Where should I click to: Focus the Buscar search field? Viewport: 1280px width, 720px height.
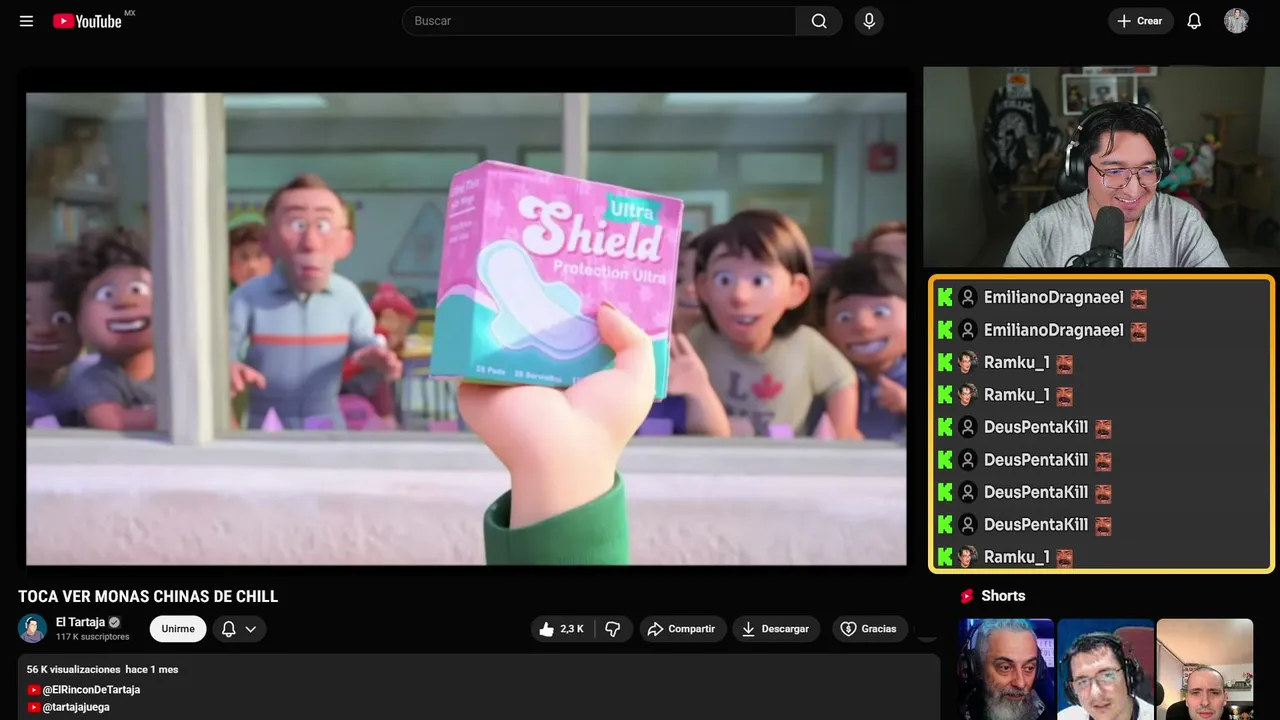tap(598, 21)
